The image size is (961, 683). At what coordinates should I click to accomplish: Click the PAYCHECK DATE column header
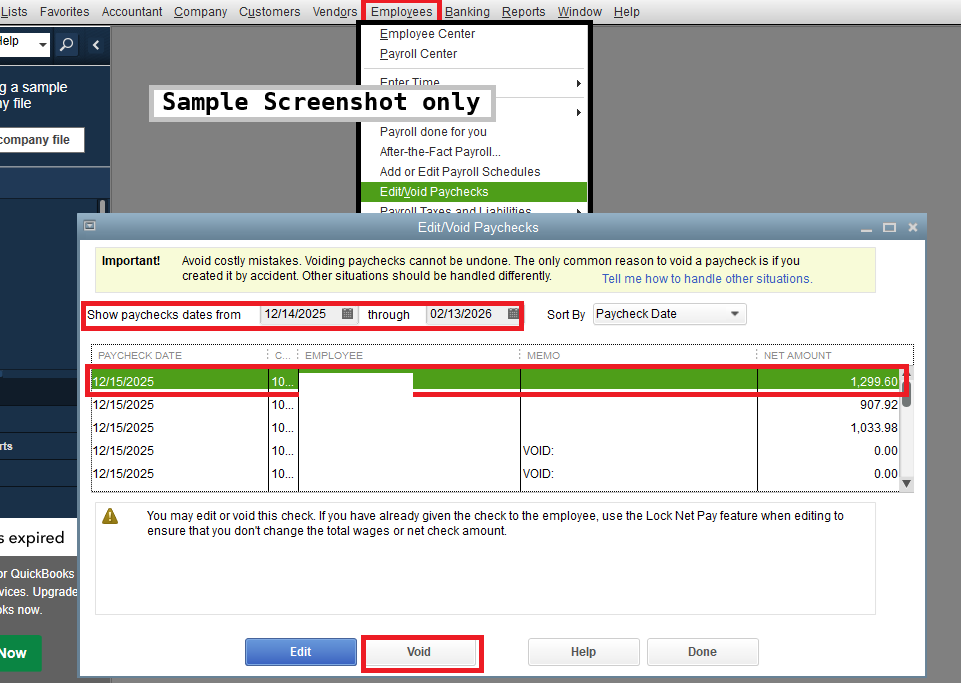tap(180, 356)
